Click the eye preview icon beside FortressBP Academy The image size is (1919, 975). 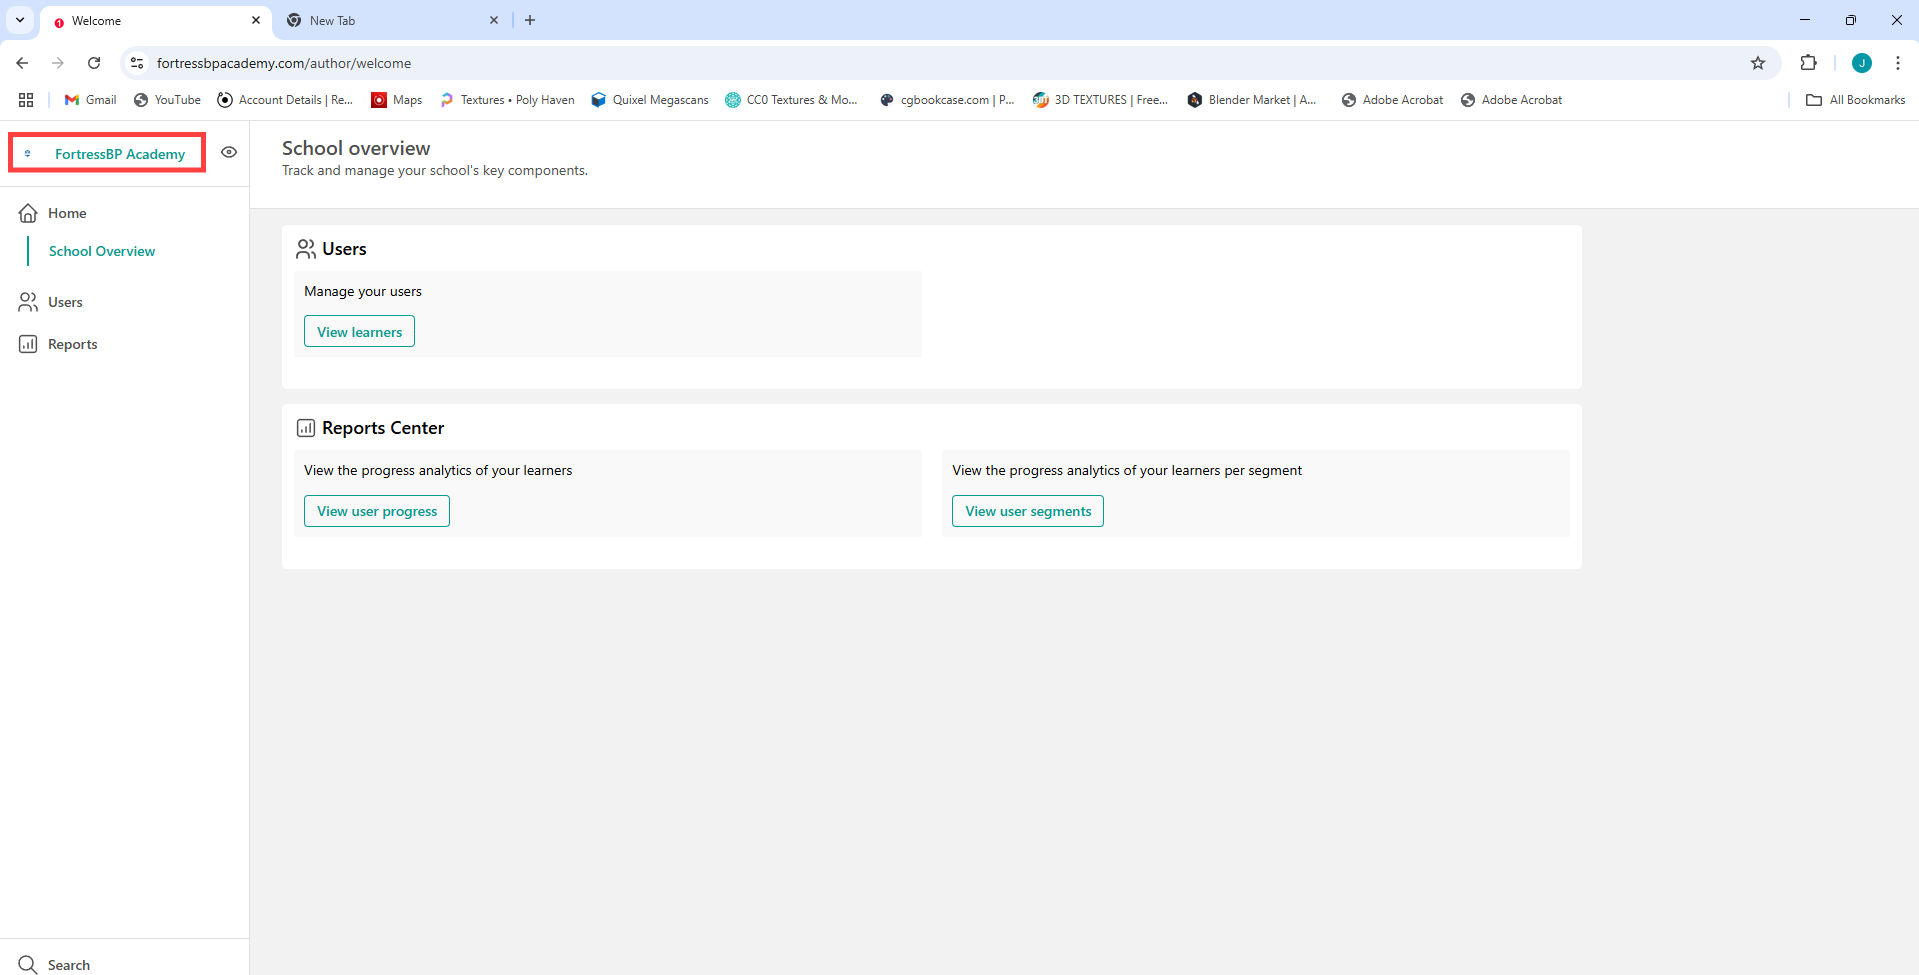click(229, 153)
